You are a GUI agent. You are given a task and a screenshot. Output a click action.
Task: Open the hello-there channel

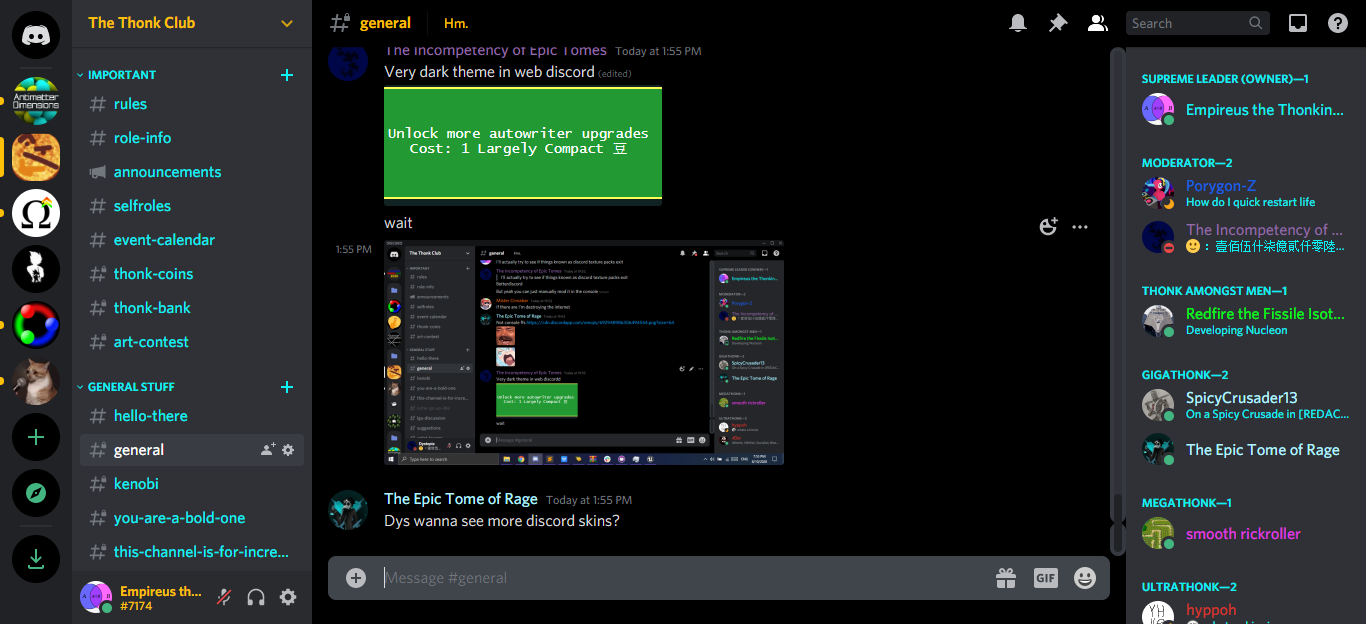pos(192,416)
